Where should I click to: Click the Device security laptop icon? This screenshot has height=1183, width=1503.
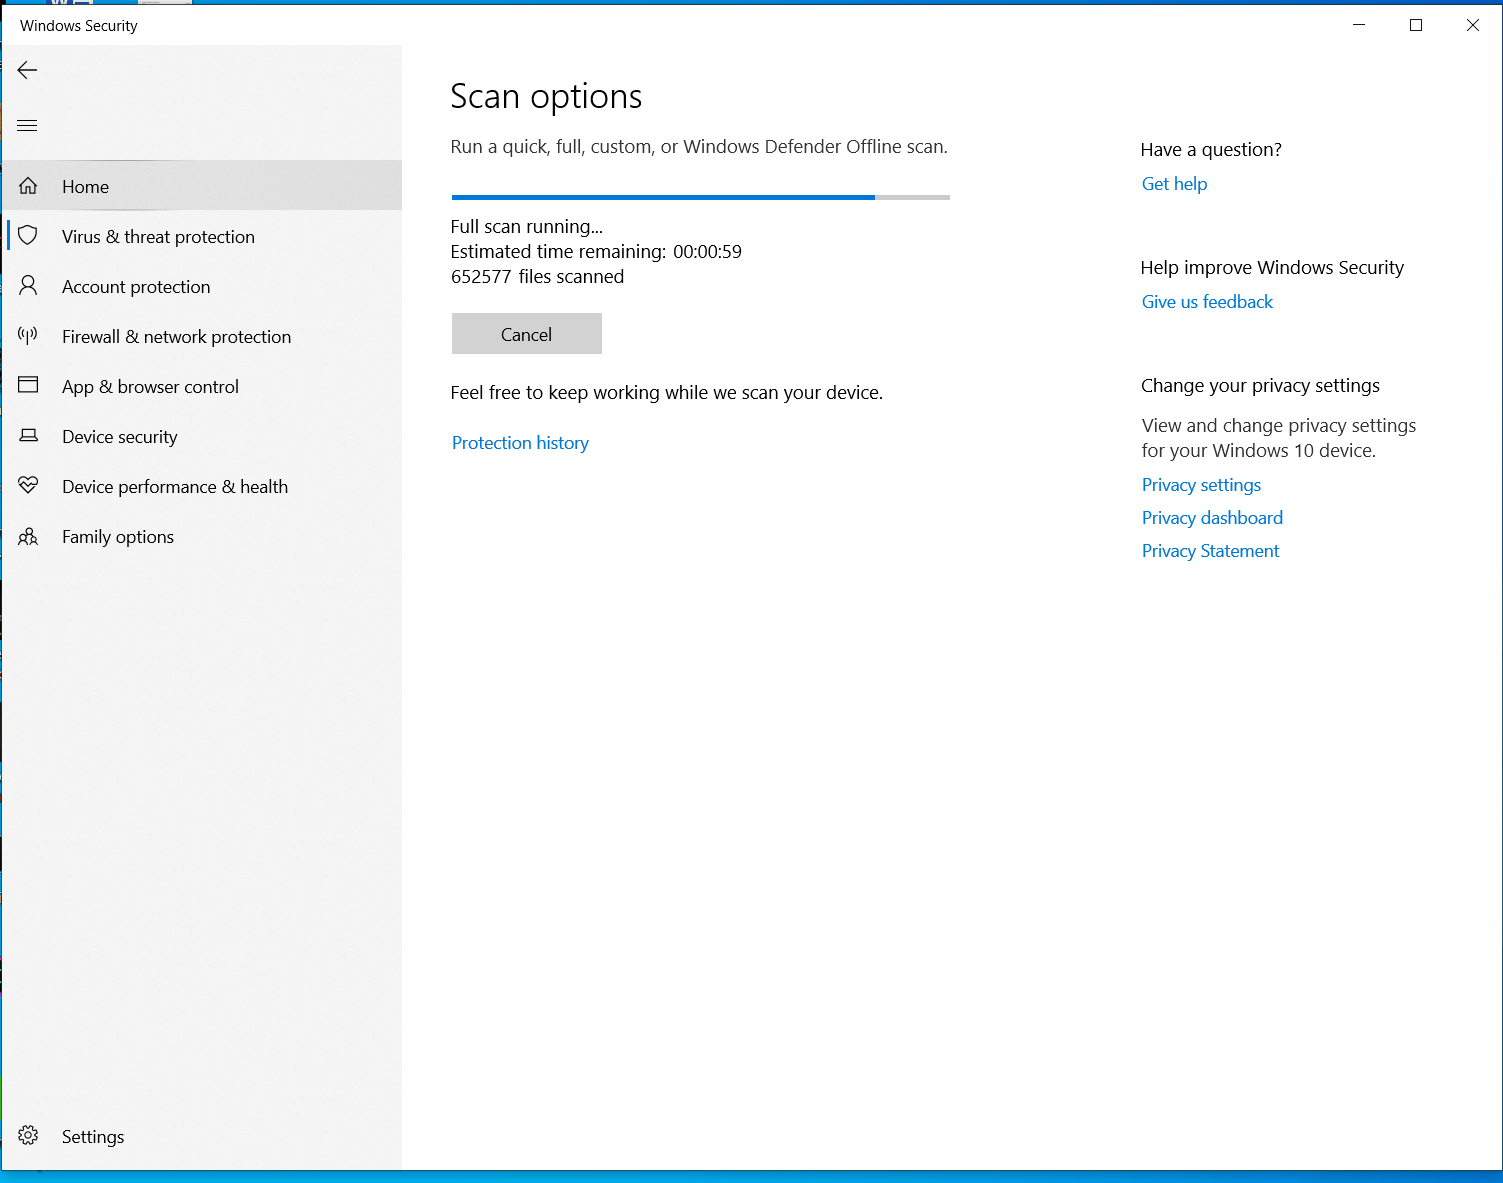coord(28,435)
